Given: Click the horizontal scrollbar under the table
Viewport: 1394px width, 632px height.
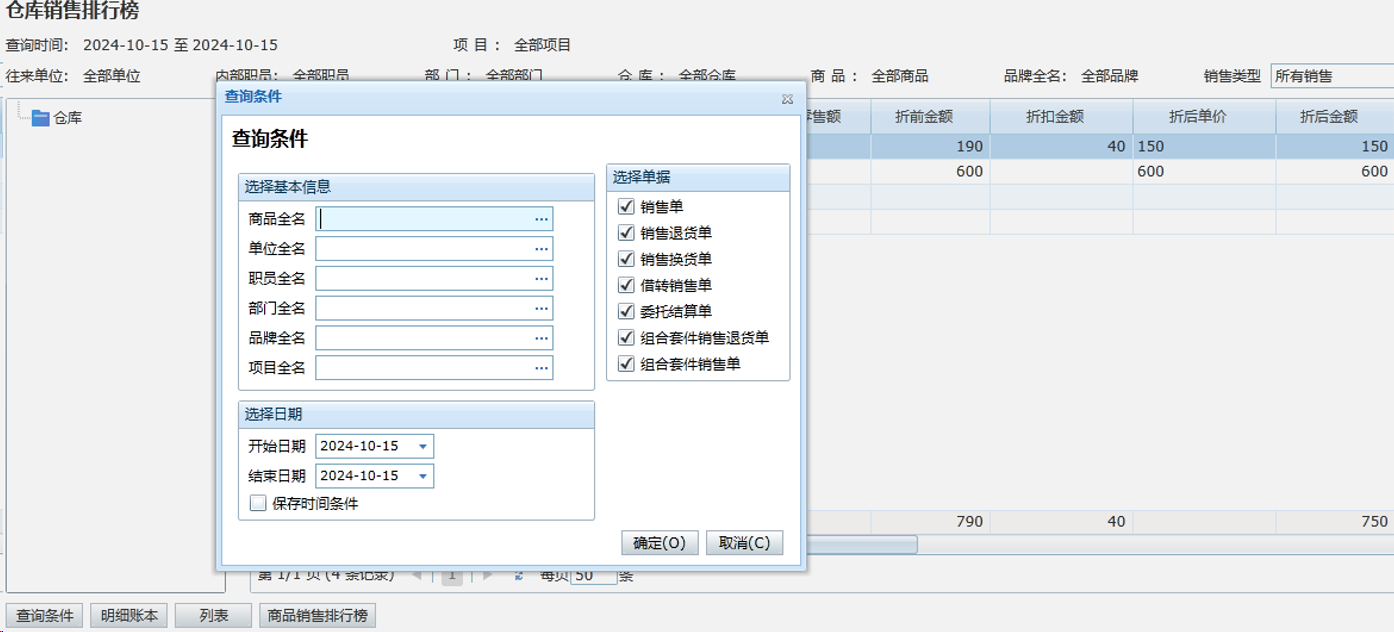Looking at the screenshot, I should tap(860, 545).
